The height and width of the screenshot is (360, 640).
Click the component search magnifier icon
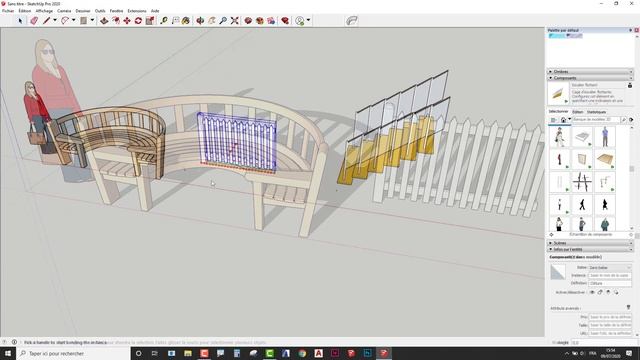point(623,120)
